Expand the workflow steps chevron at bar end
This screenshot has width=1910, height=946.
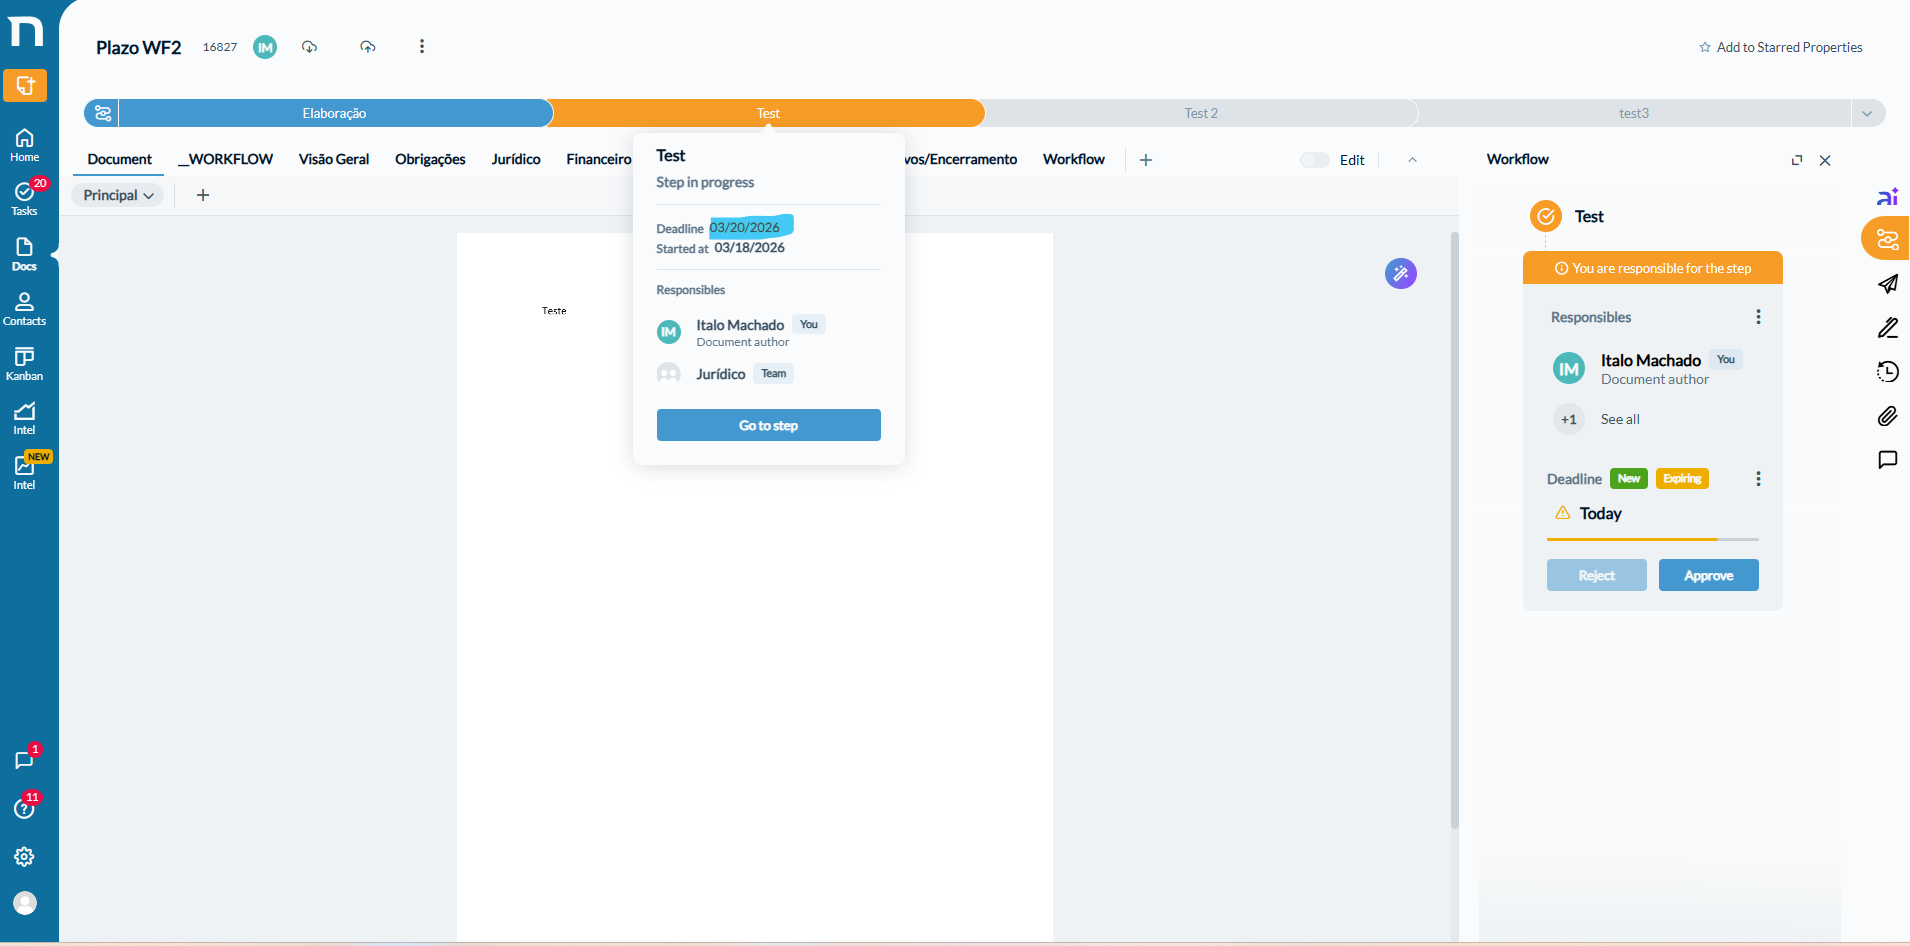(1867, 113)
